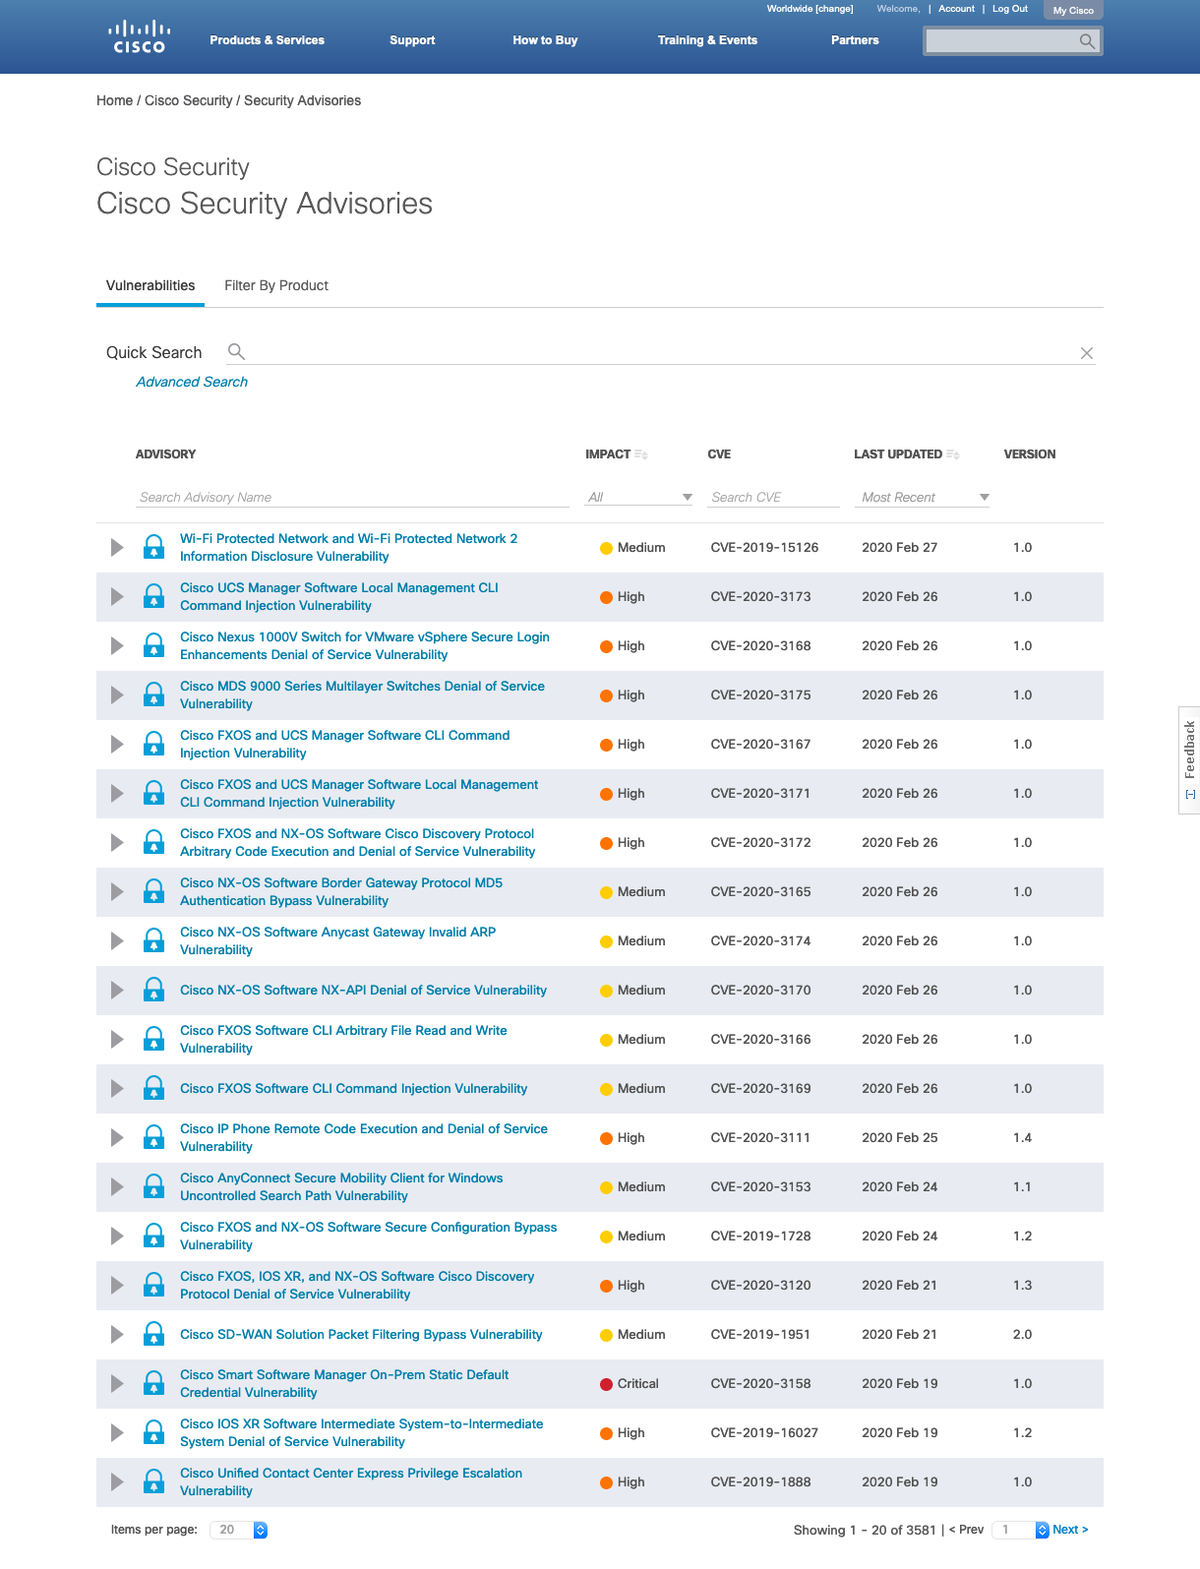Open the How to Buy menu
The width and height of the screenshot is (1200, 1569).
tap(545, 40)
